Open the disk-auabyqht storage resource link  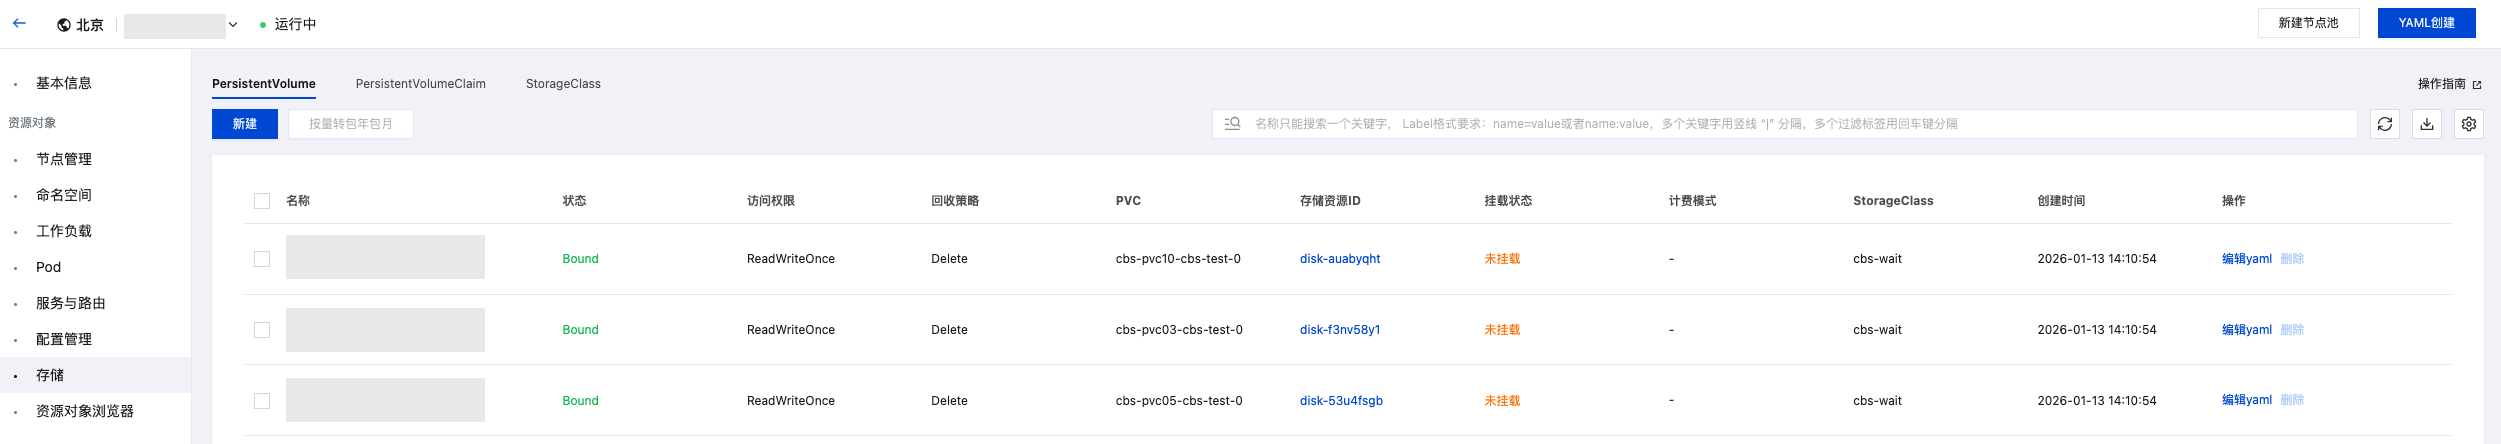coord(1339,259)
